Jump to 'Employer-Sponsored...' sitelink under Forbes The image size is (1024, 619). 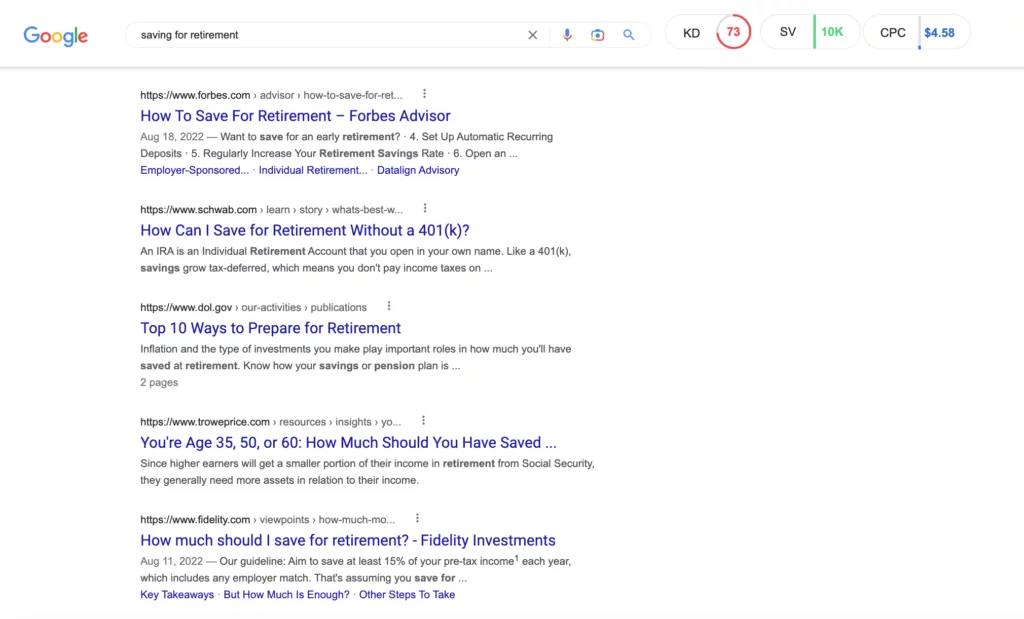(x=195, y=170)
